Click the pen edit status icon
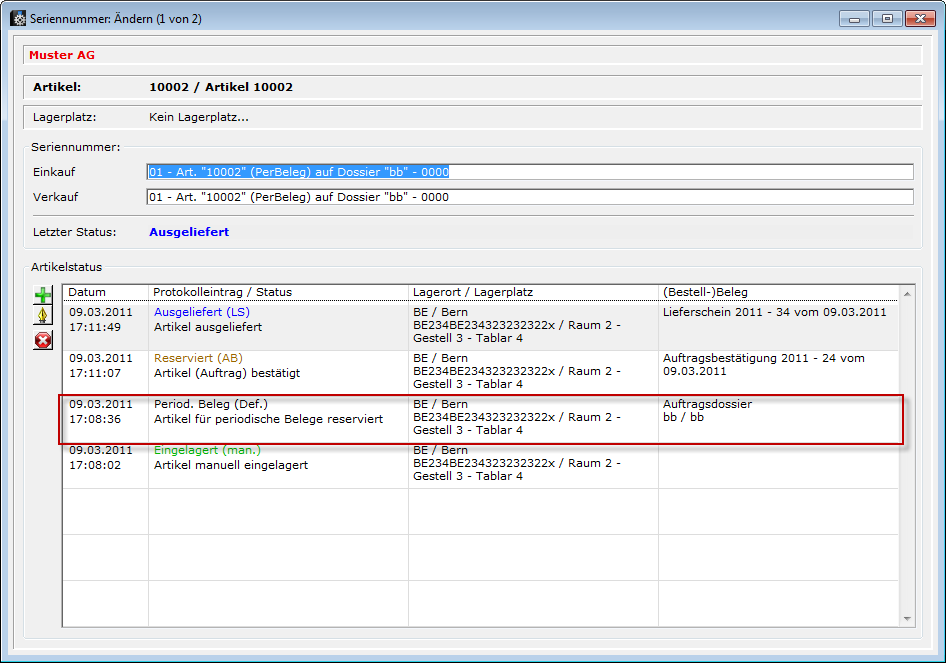The width and height of the screenshot is (946, 663). [x=43, y=317]
